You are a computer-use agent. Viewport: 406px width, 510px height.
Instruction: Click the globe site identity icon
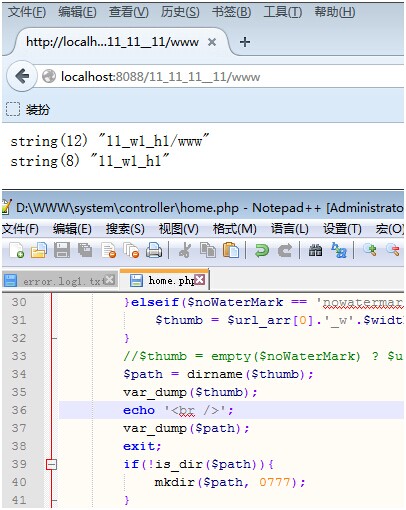tap(49, 76)
